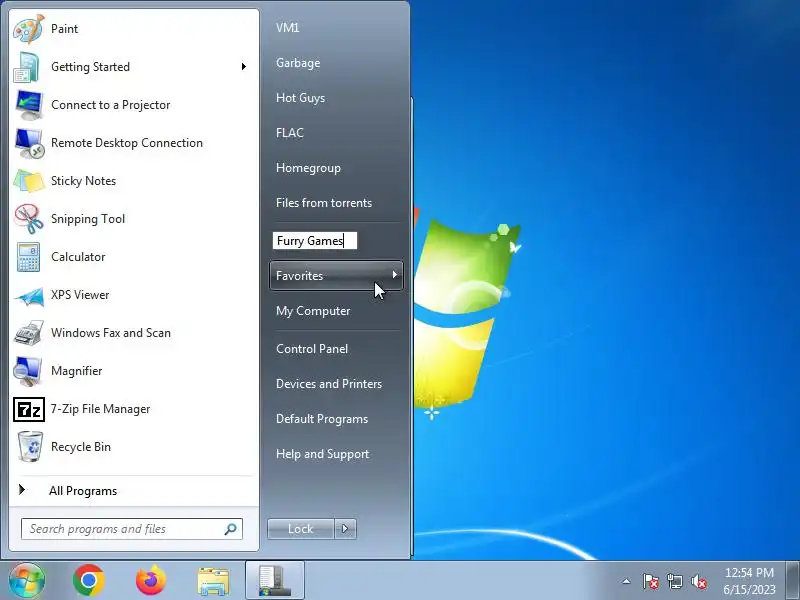Expand the Getting Started submenu arrow
The height and width of the screenshot is (600, 800).
pos(244,67)
